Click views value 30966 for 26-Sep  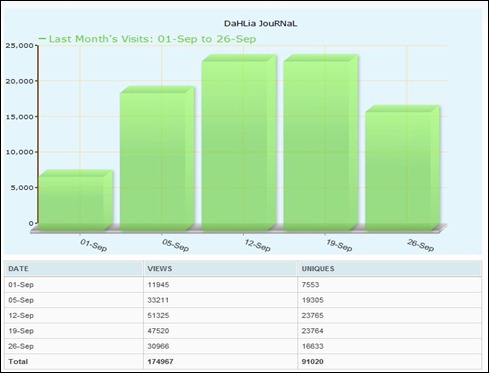158,346
